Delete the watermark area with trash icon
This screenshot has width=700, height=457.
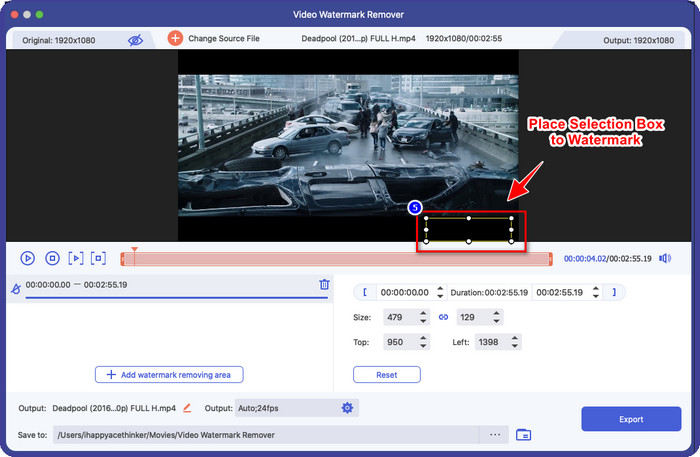[x=325, y=284]
